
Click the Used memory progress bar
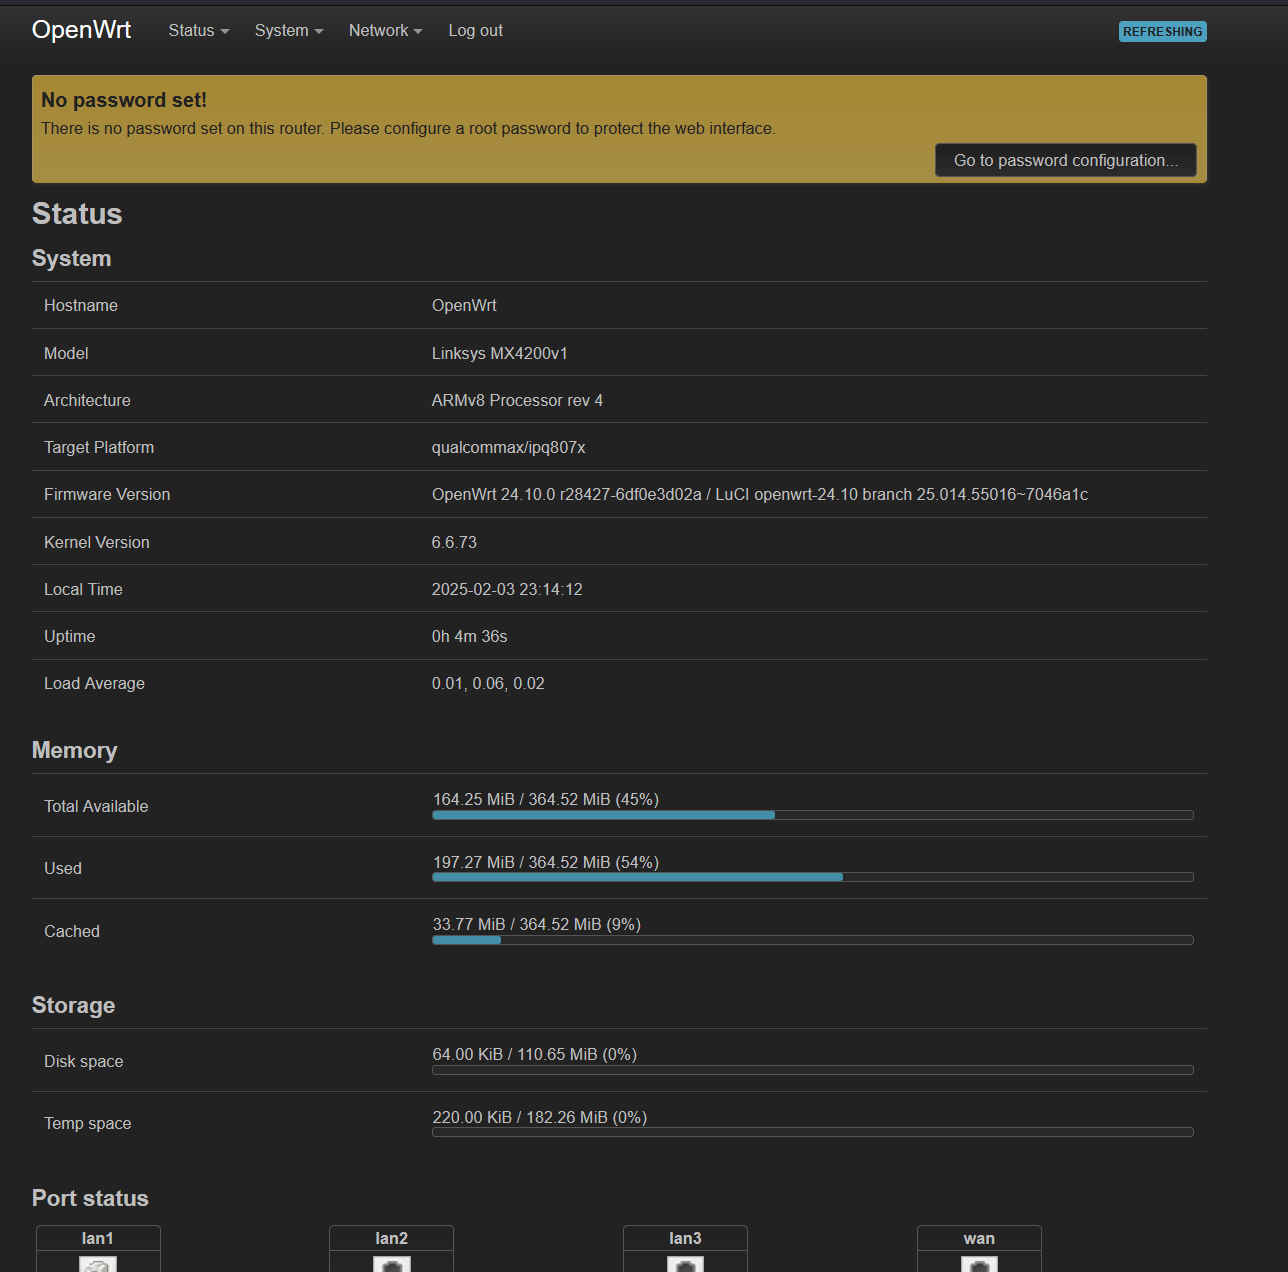pos(812,877)
